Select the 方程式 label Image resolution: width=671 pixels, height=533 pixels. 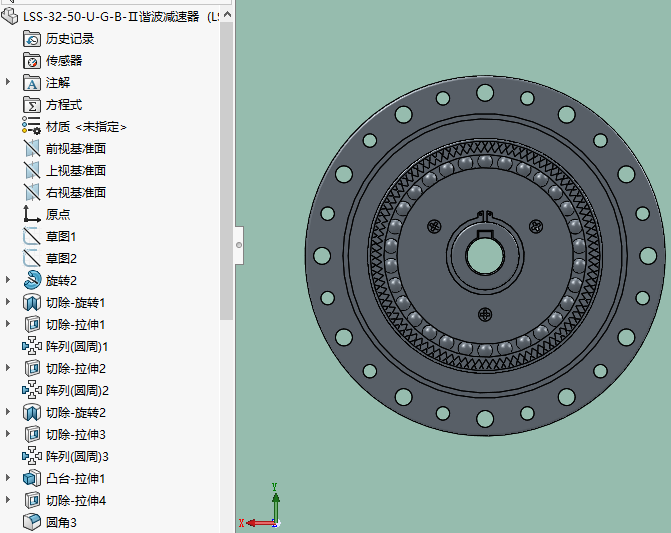pyautogui.click(x=64, y=105)
